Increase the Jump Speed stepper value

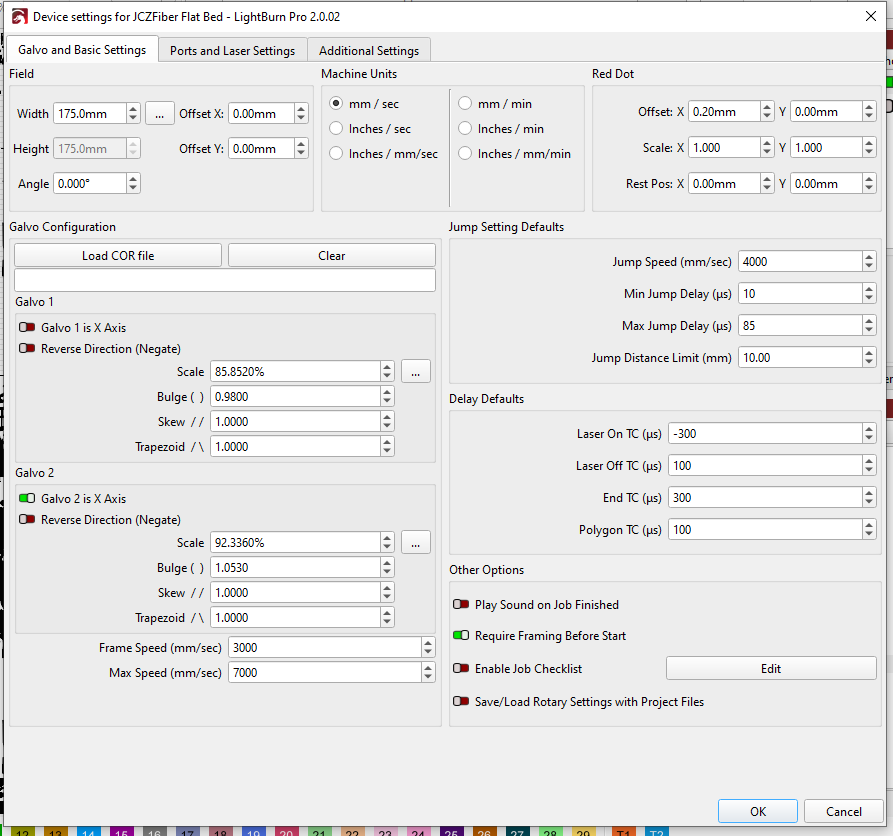point(868,257)
